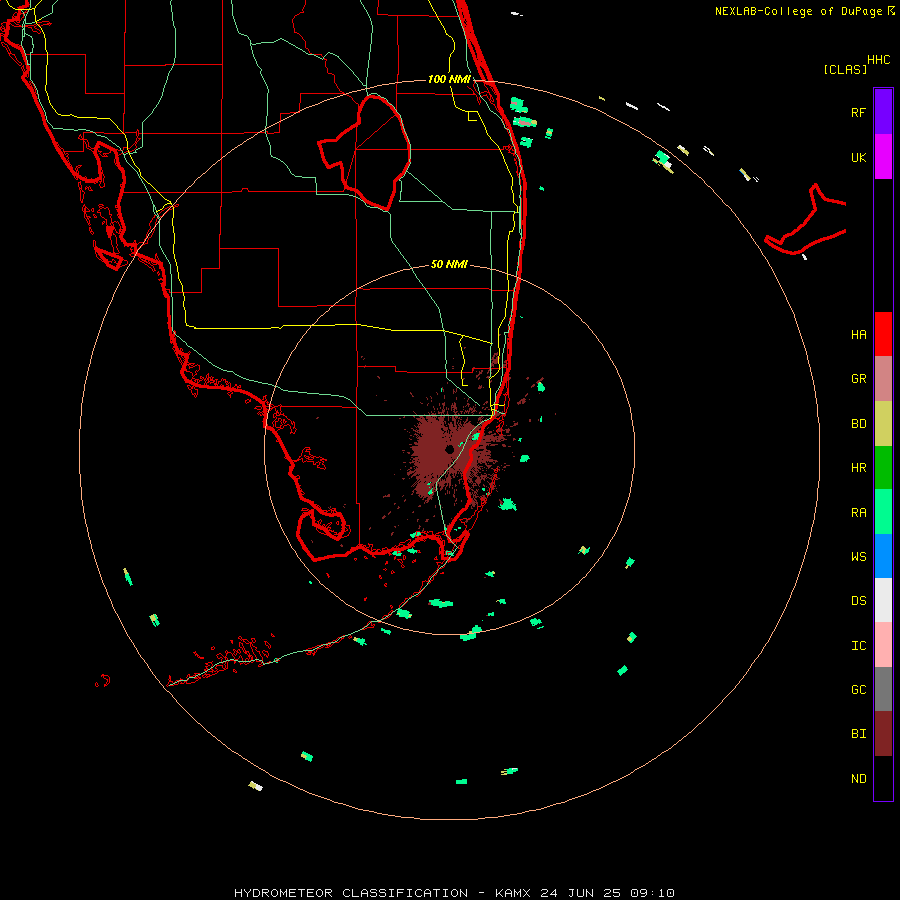900x900 pixels.
Task: Pick the light green RA legend swatch
Action: click(x=883, y=512)
